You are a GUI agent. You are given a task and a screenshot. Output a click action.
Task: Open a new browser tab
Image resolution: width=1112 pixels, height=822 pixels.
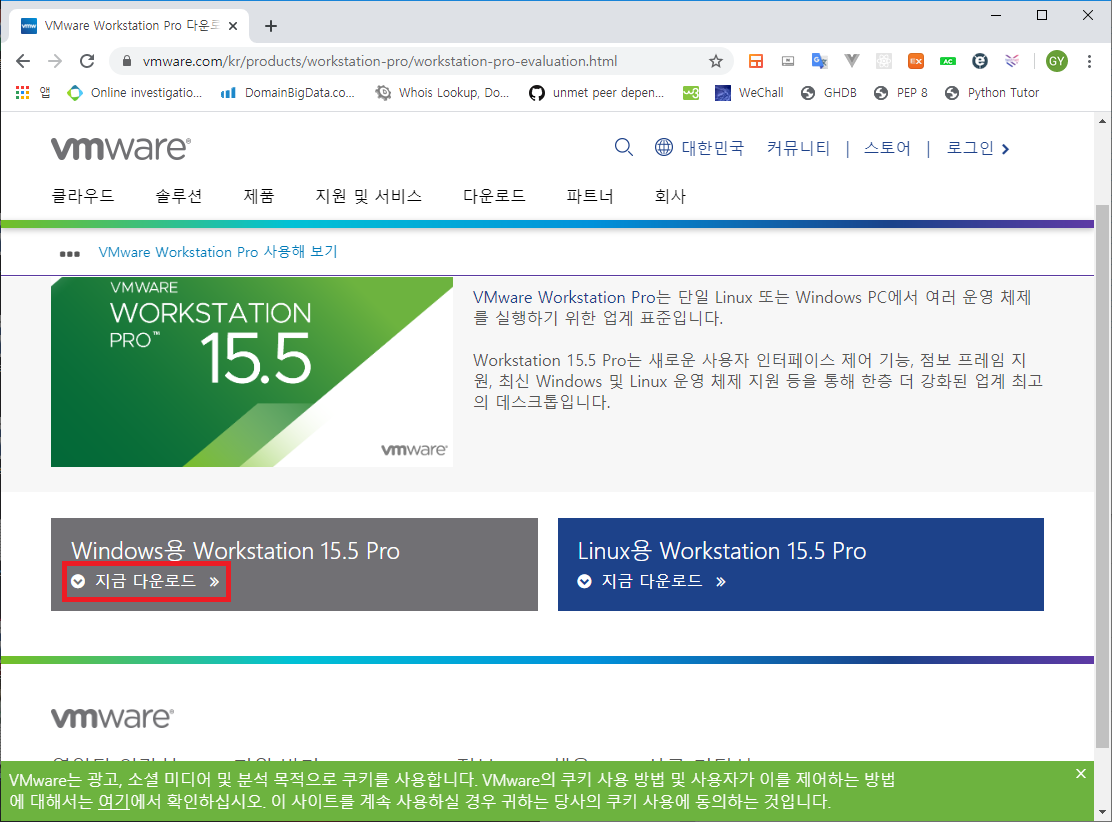pos(270,26)
